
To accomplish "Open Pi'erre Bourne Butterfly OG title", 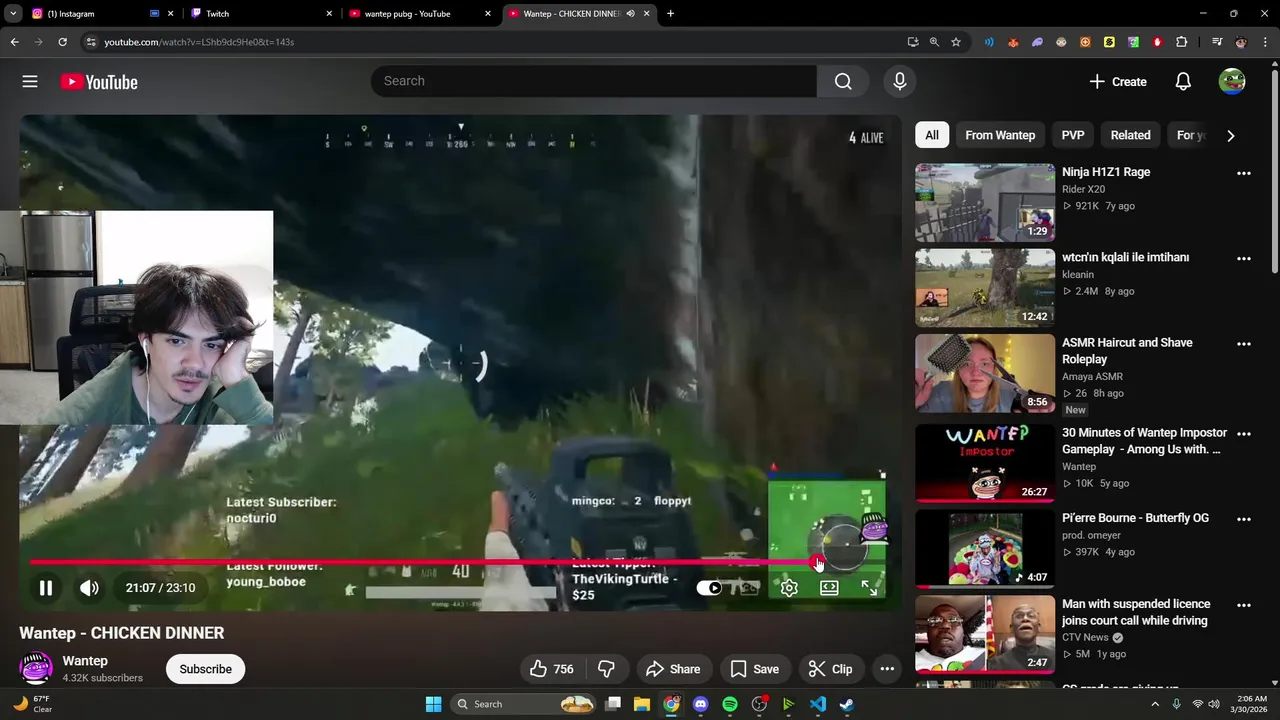I will click(1135, 518).
